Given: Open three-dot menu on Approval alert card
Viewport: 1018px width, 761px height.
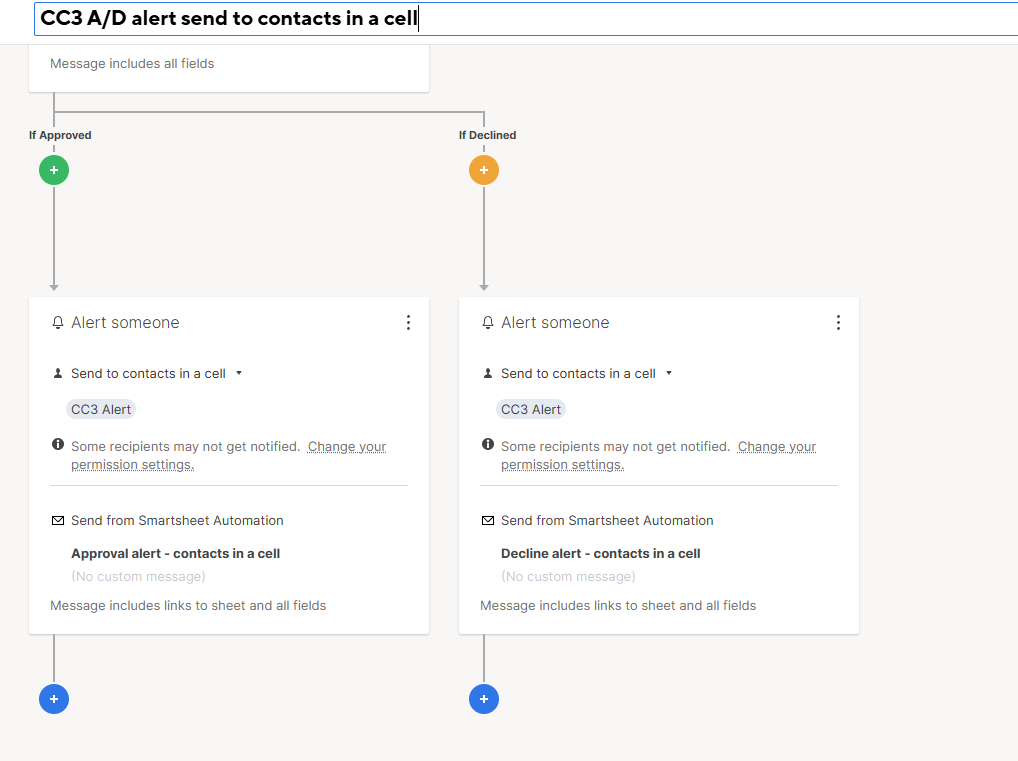Looking at the screenshot, I should pyautogui.click(x=408, y=323).
